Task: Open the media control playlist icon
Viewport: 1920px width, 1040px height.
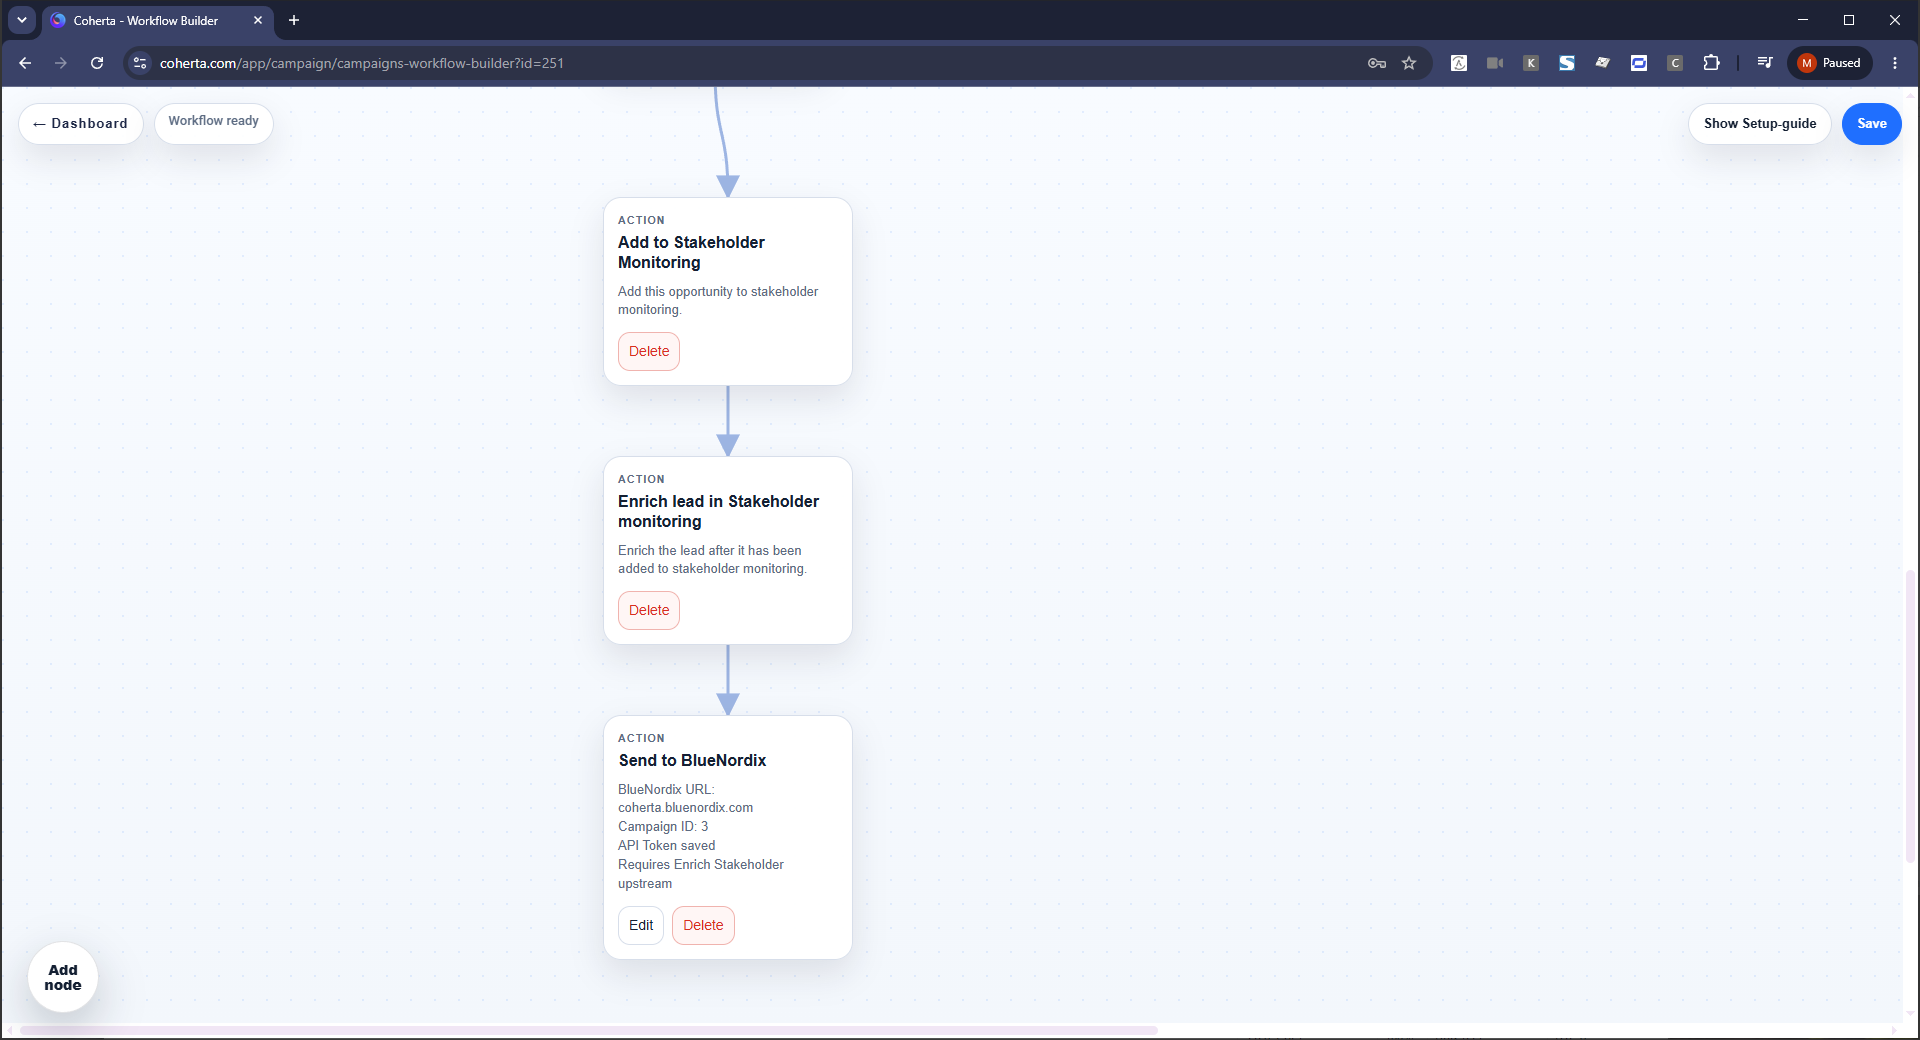Action: pos(1765,63)
